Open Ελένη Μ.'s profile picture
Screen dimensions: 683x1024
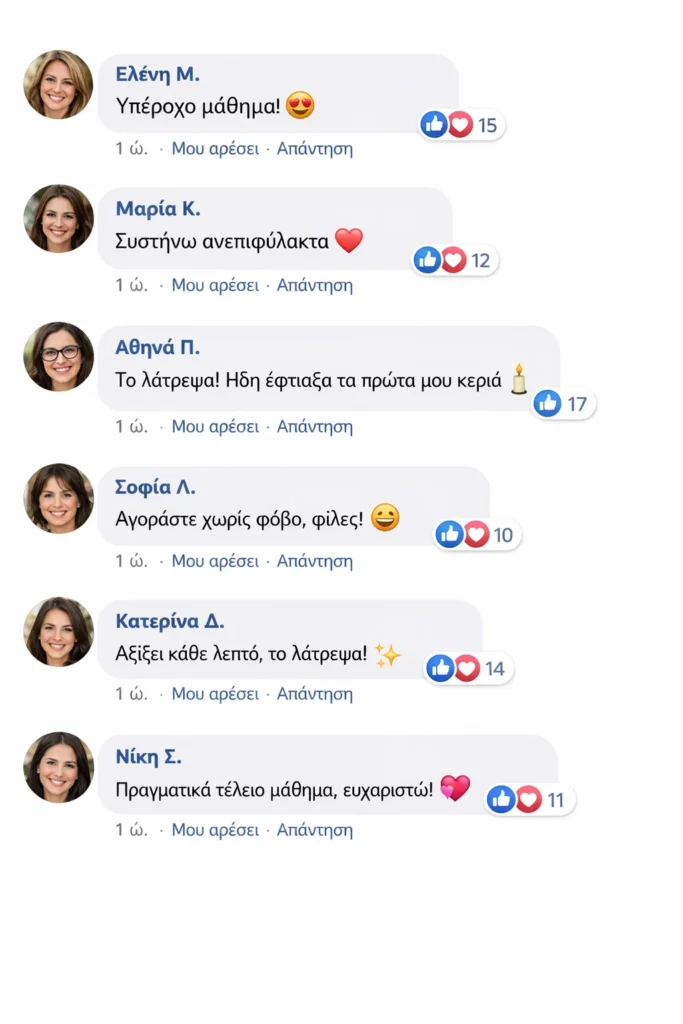point(58,85)
